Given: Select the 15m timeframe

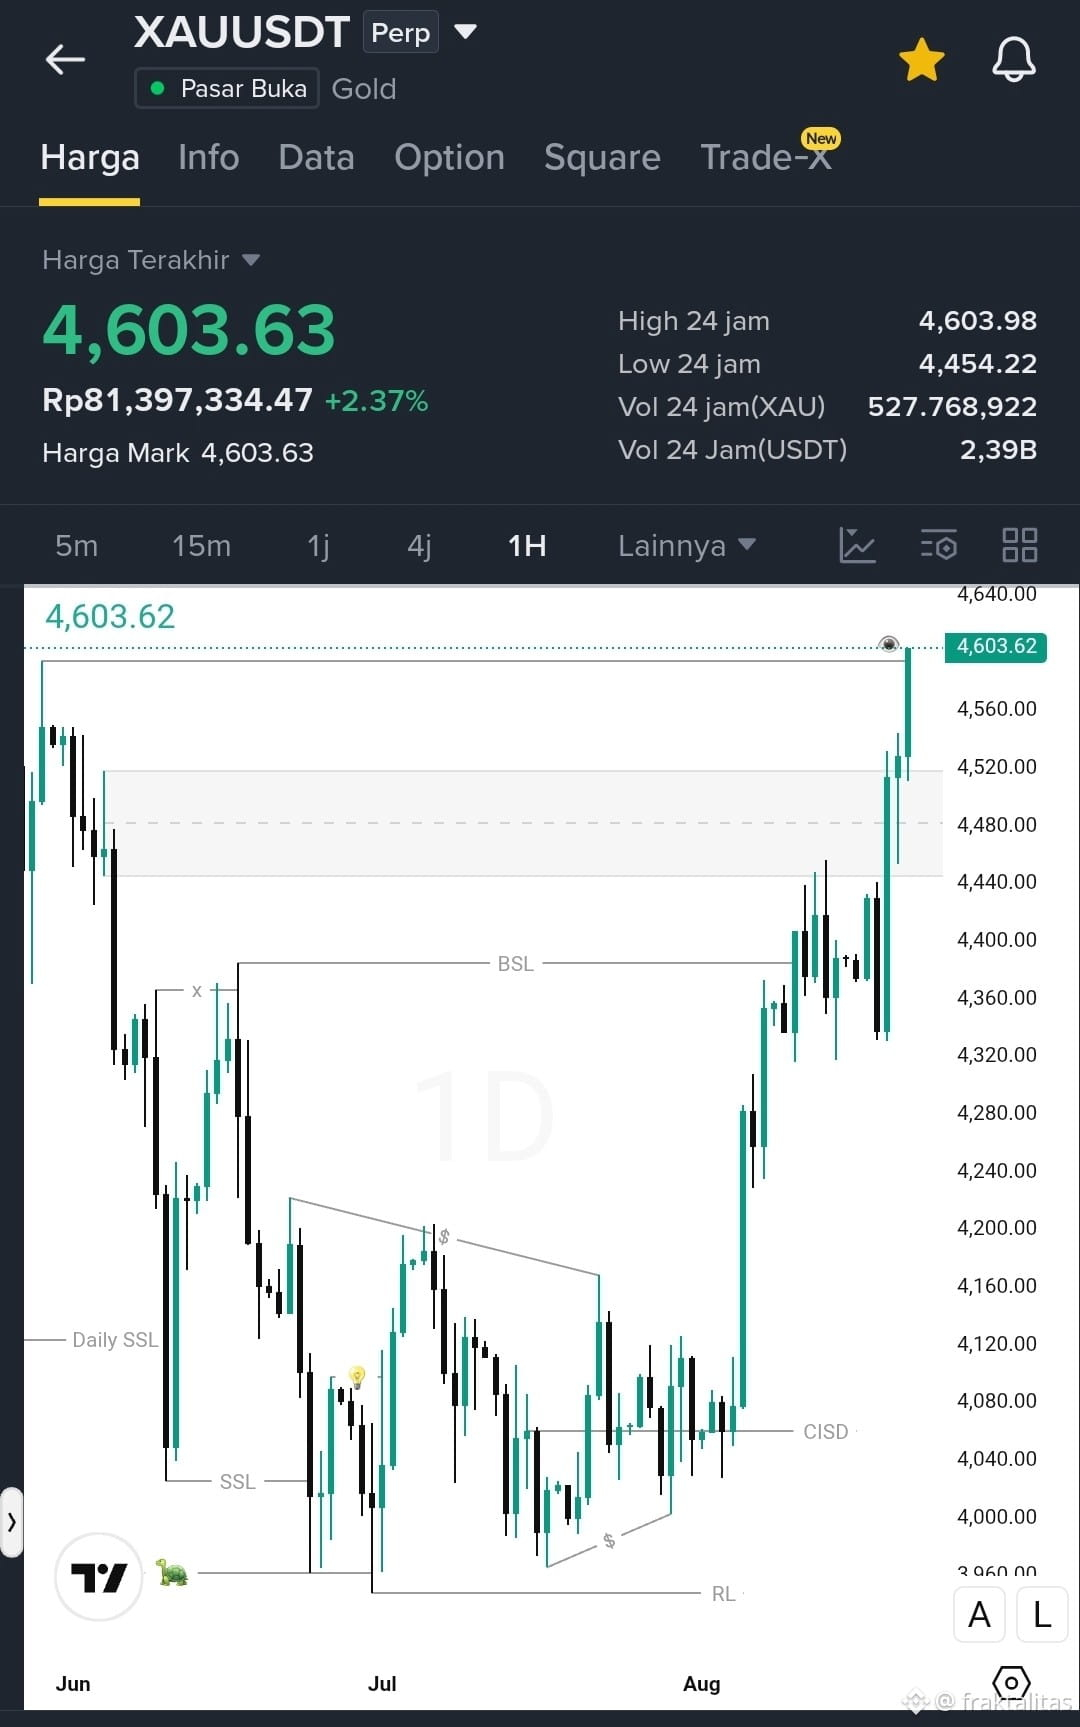Looking at the screenshot, I should click(x=201, y=546).
